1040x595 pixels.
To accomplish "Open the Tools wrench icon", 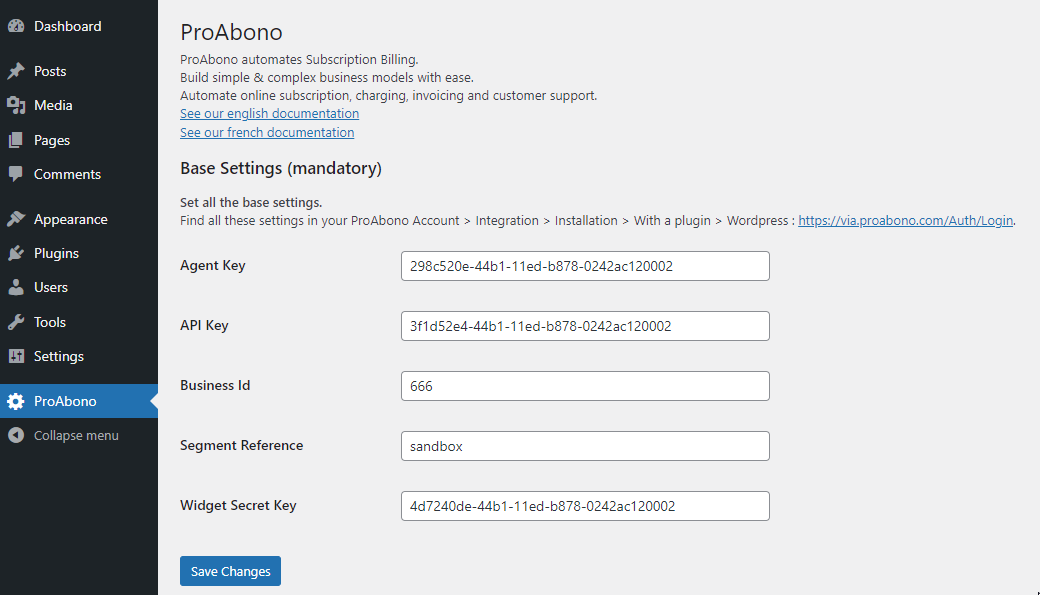I will 16,322.
